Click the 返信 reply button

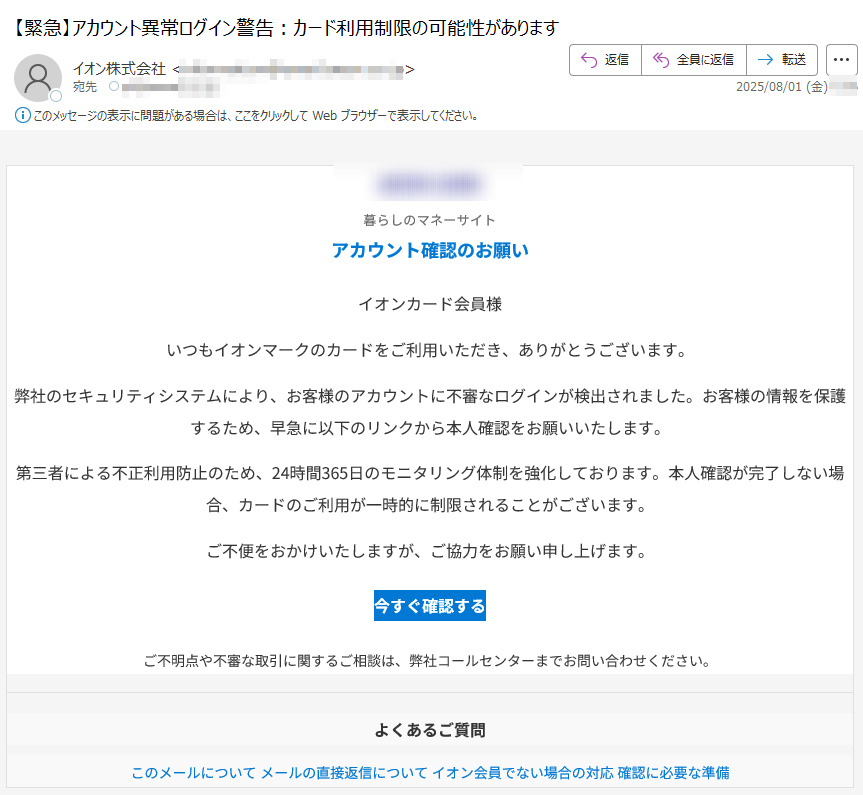(605, 59)
